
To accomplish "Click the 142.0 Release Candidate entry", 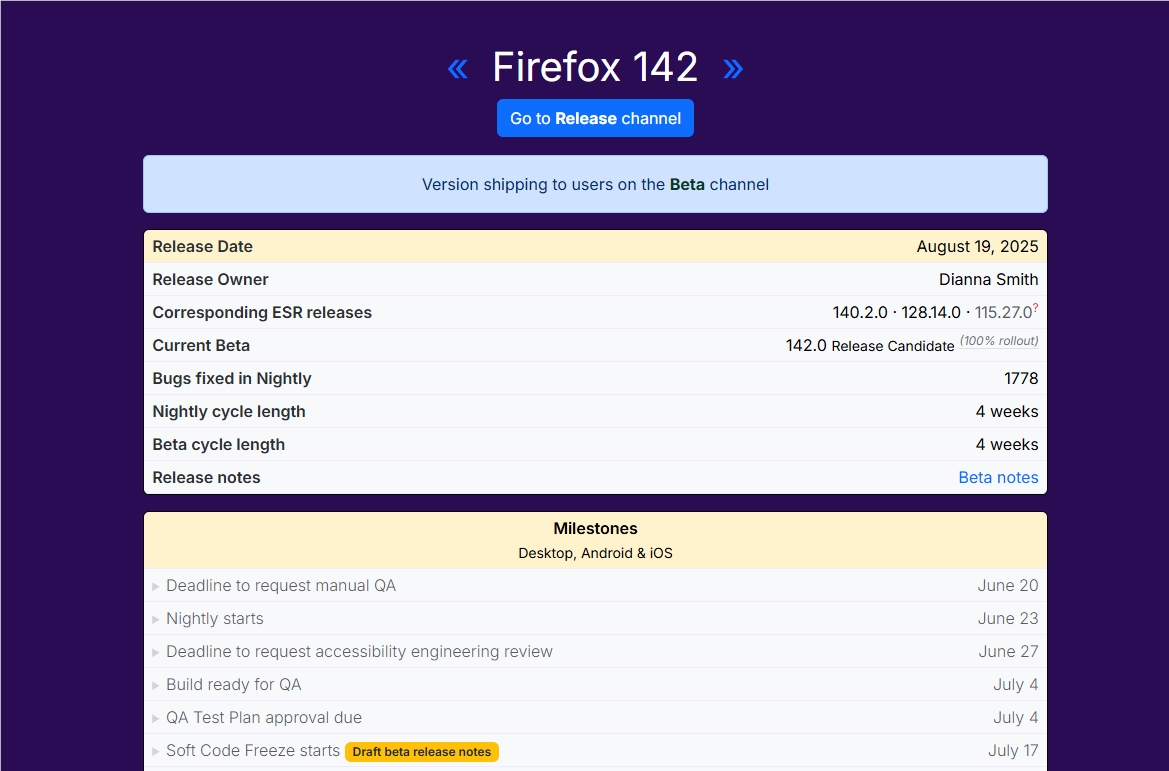I will (870, 345).
